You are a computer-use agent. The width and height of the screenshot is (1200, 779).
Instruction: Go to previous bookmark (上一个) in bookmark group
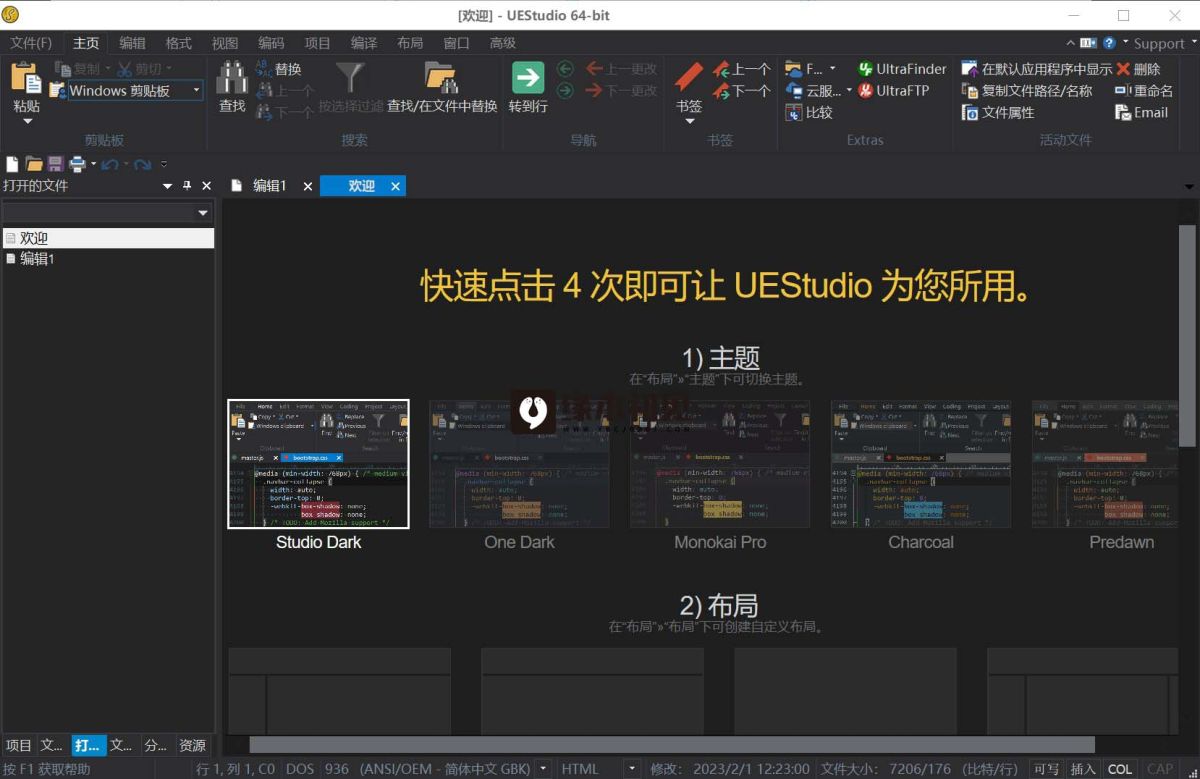click(x=741, y=69)
